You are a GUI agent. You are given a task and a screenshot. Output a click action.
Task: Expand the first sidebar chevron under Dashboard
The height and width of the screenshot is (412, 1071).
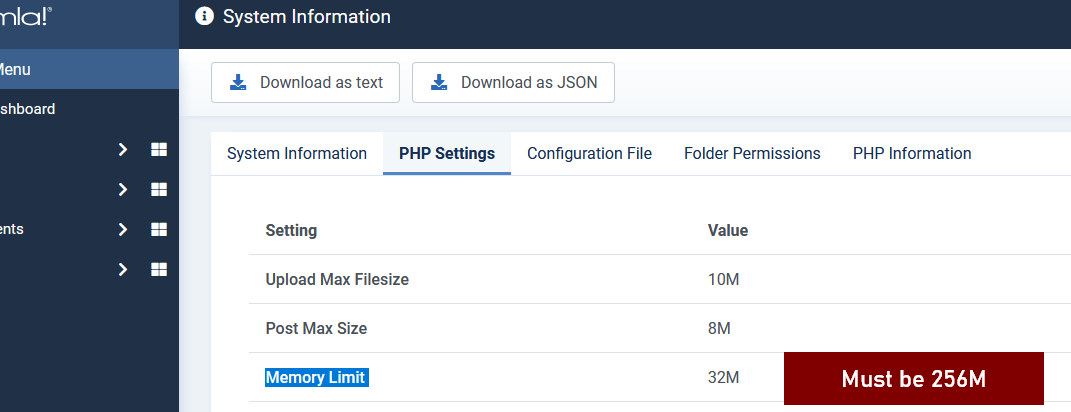click(123, 149)
